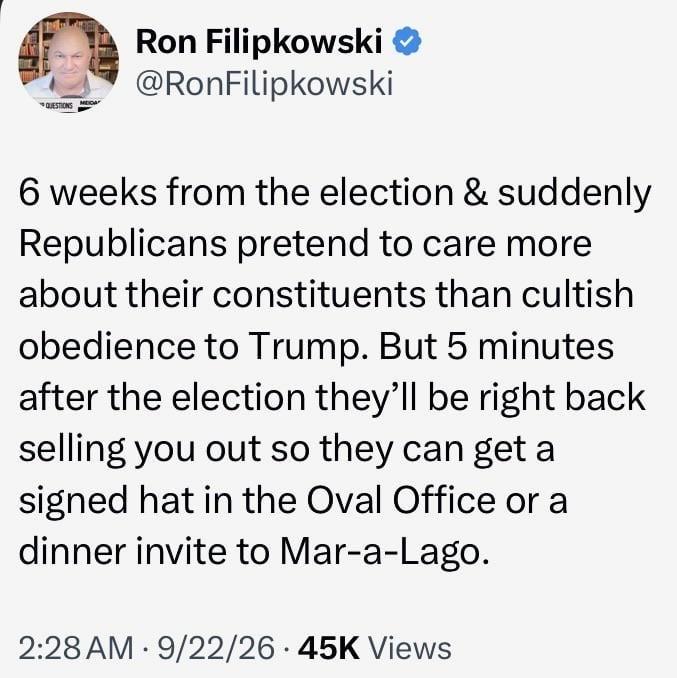
Task: Select the Oval Office phrase
Action: pyautogui.click(x=401, y=500)
